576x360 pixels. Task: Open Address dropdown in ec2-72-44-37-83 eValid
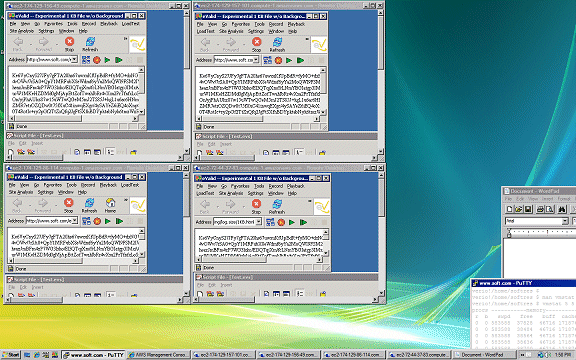tap(259, 222)
